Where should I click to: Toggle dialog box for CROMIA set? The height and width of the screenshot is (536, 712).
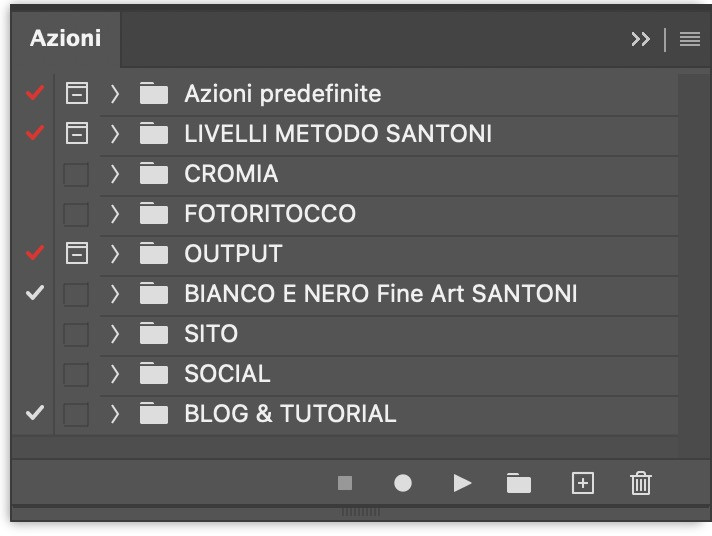tap(76, 174)
